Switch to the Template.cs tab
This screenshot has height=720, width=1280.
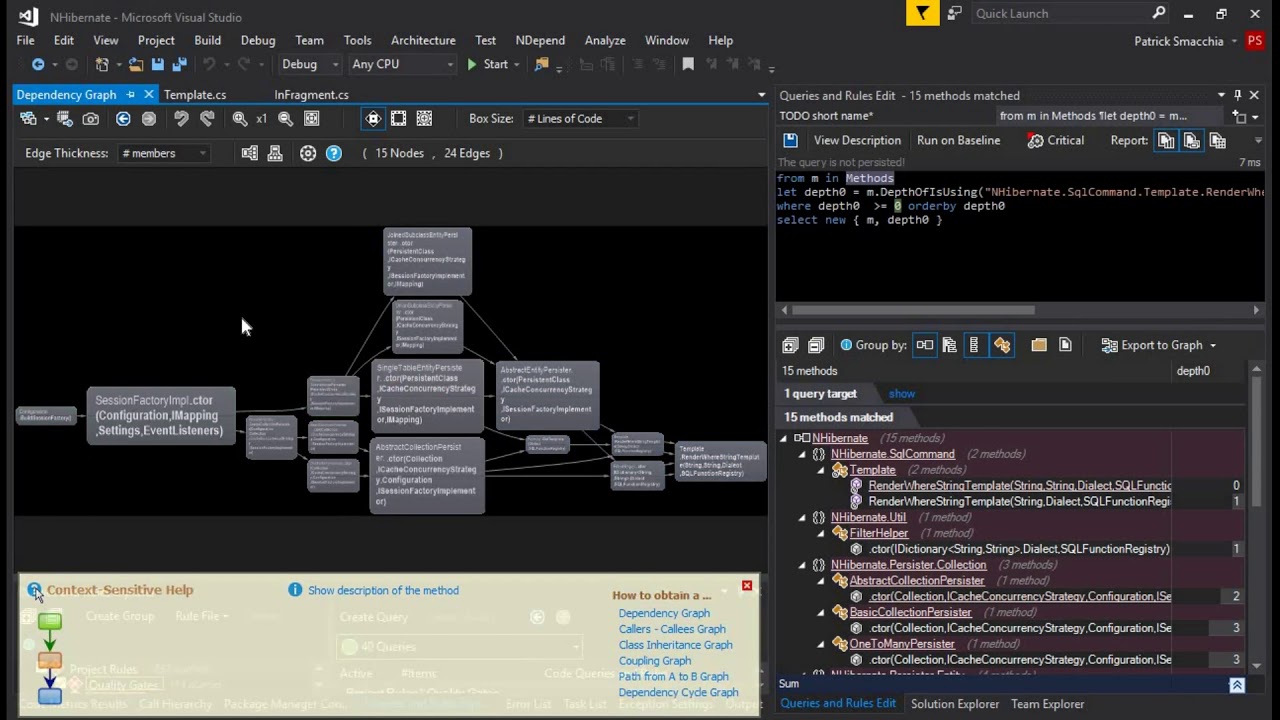(x=195, y=94)
